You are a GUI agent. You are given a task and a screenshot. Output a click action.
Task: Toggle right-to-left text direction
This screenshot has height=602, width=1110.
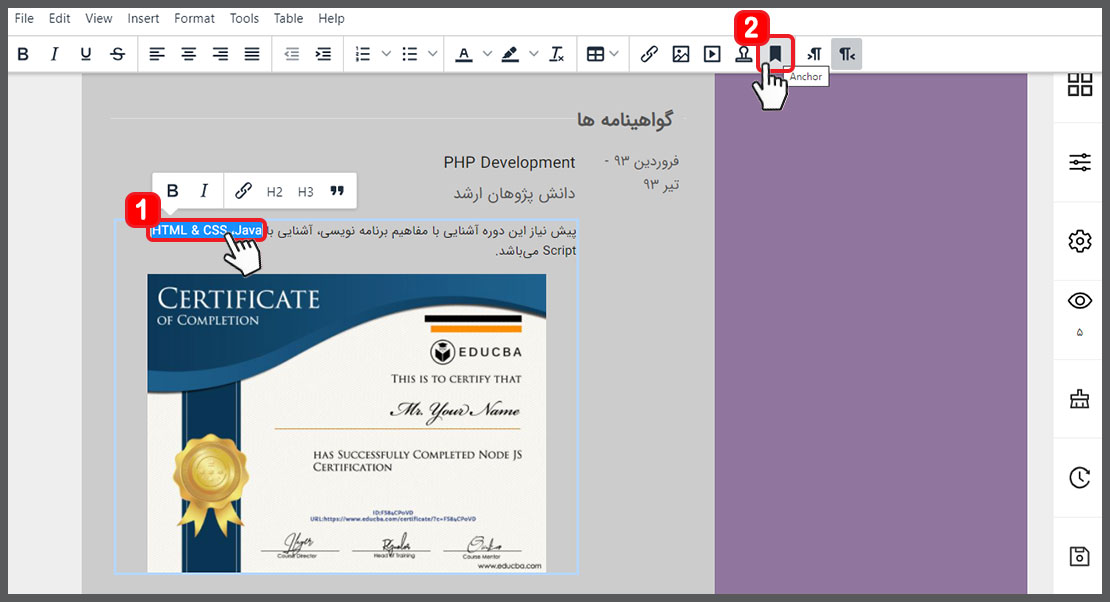click(x=847, y=54)
